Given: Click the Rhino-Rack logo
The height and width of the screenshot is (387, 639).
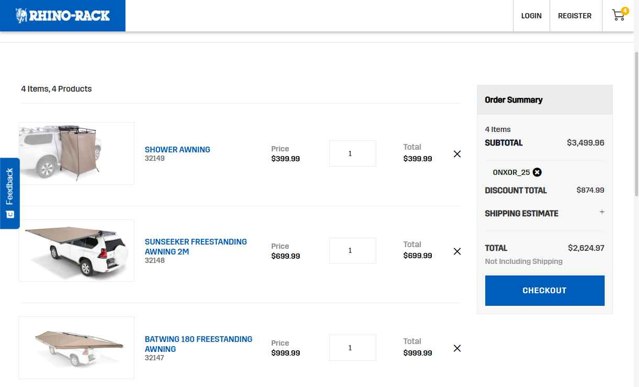Looking at the screenshot, I should click(63, 15).
